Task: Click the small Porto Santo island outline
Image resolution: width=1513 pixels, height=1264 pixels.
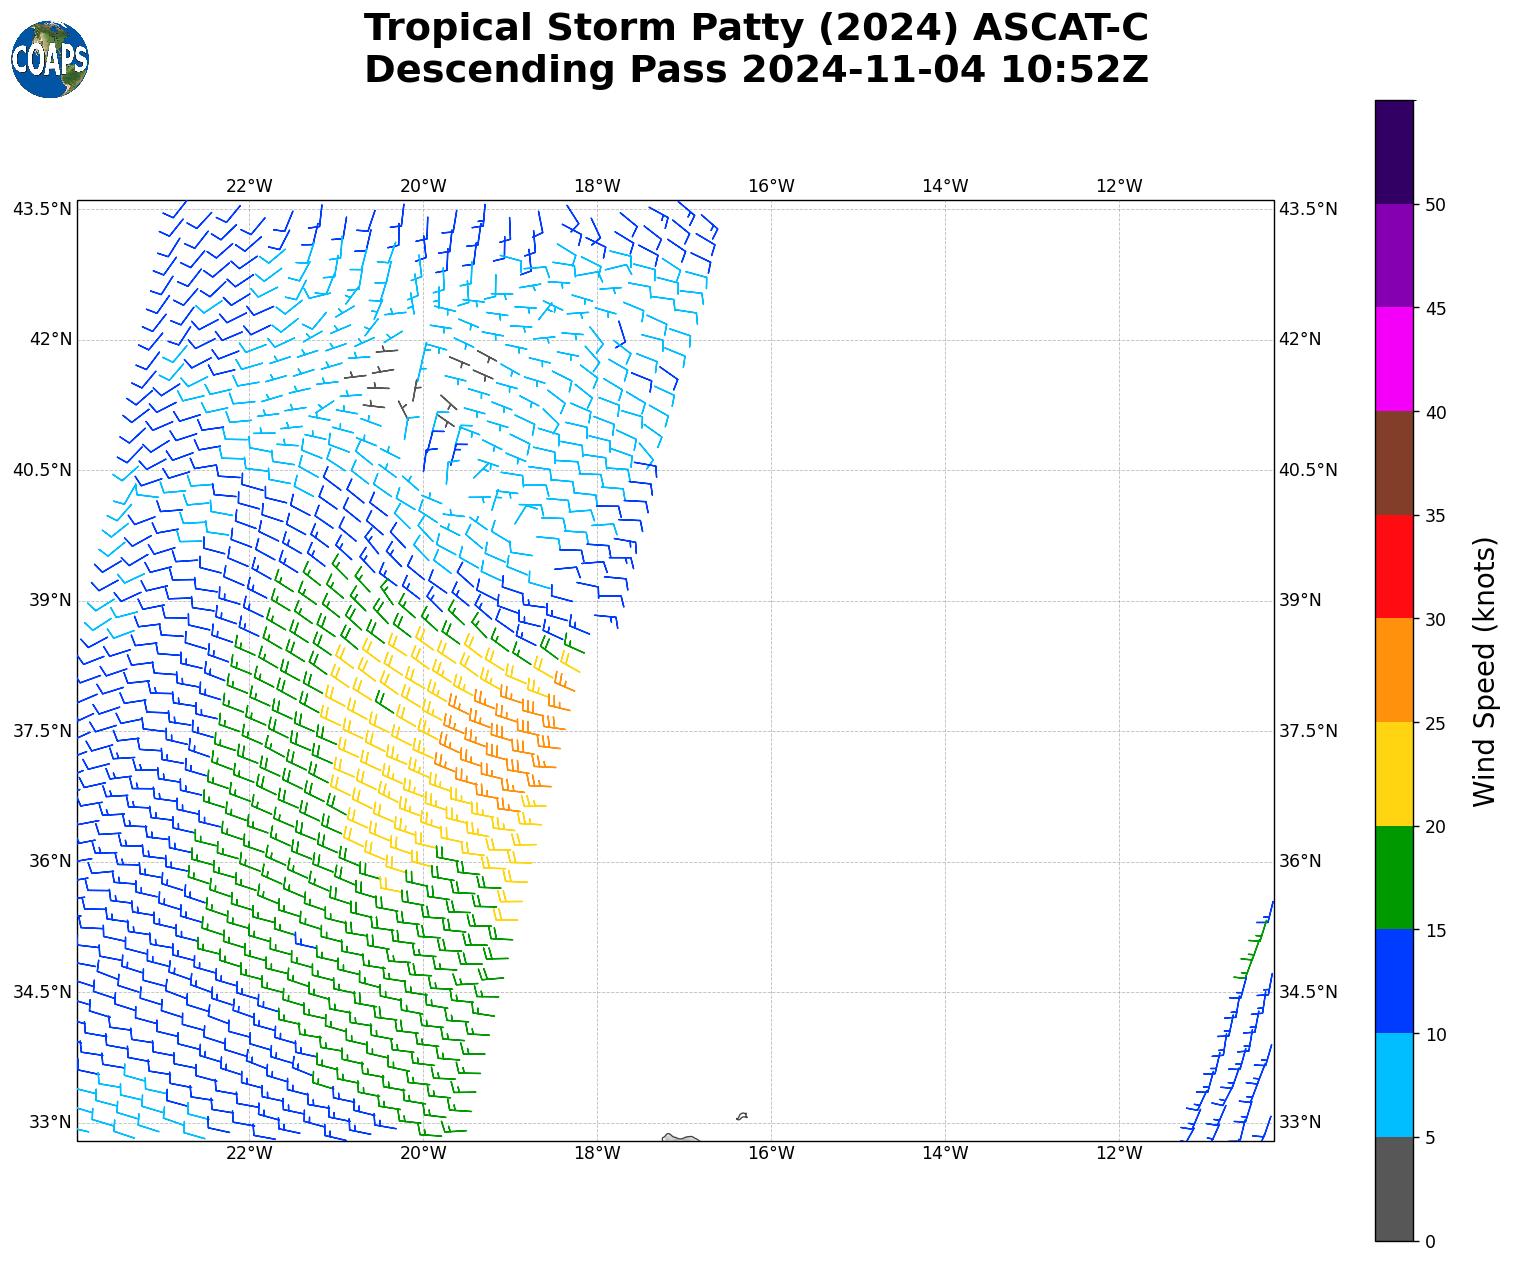Action: click(742, 1116)
